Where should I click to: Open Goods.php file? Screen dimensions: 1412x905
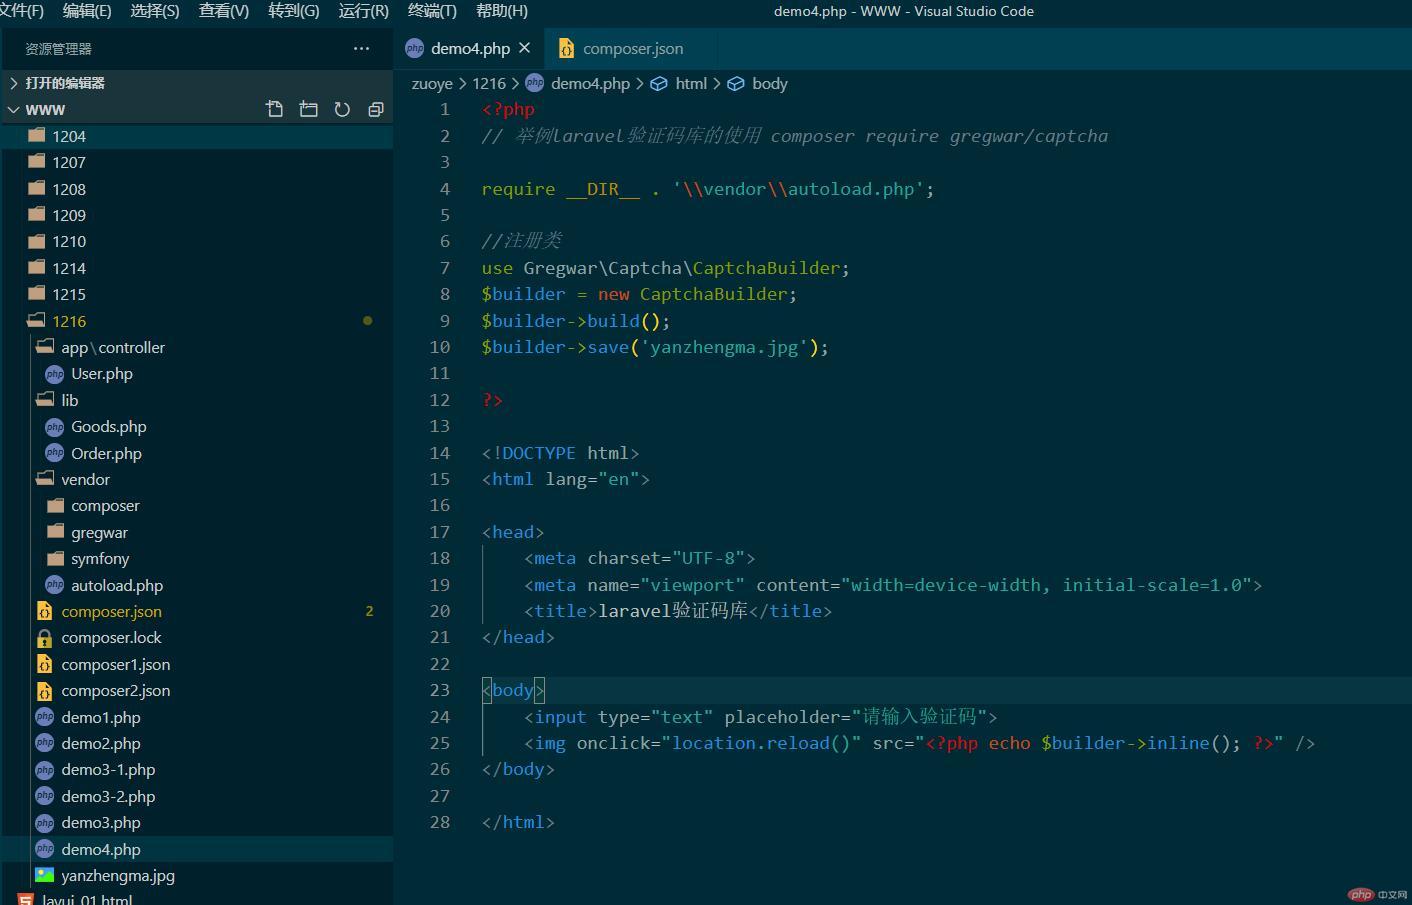(x=196, y=426)
